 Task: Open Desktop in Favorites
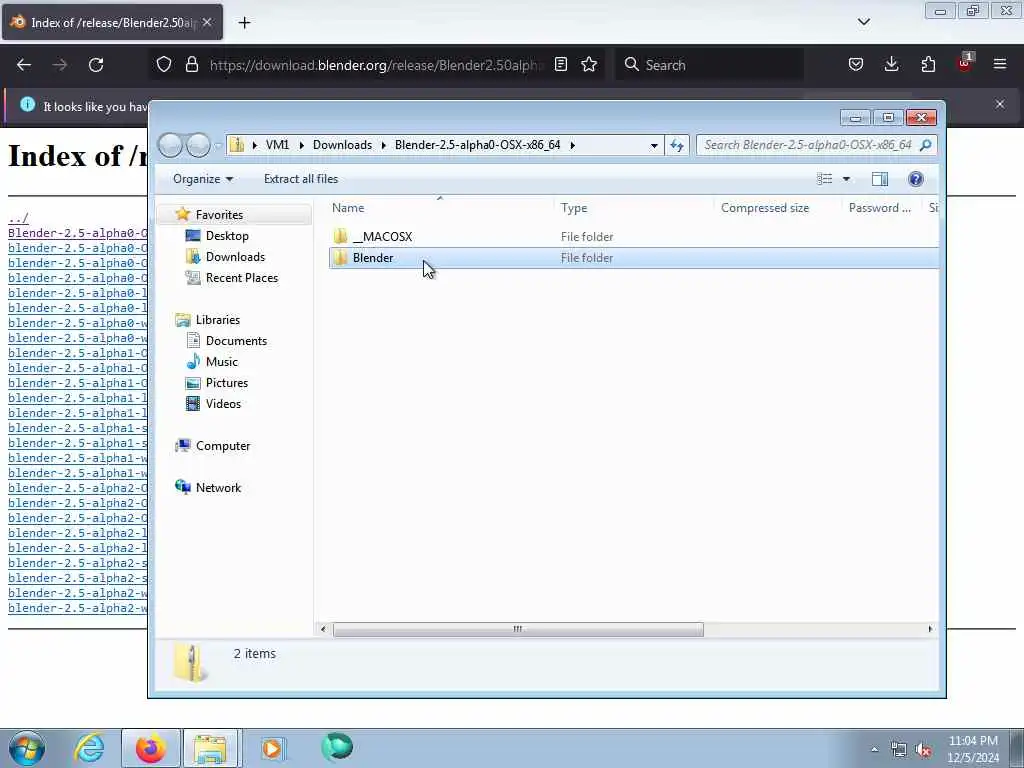pos(227,236)
